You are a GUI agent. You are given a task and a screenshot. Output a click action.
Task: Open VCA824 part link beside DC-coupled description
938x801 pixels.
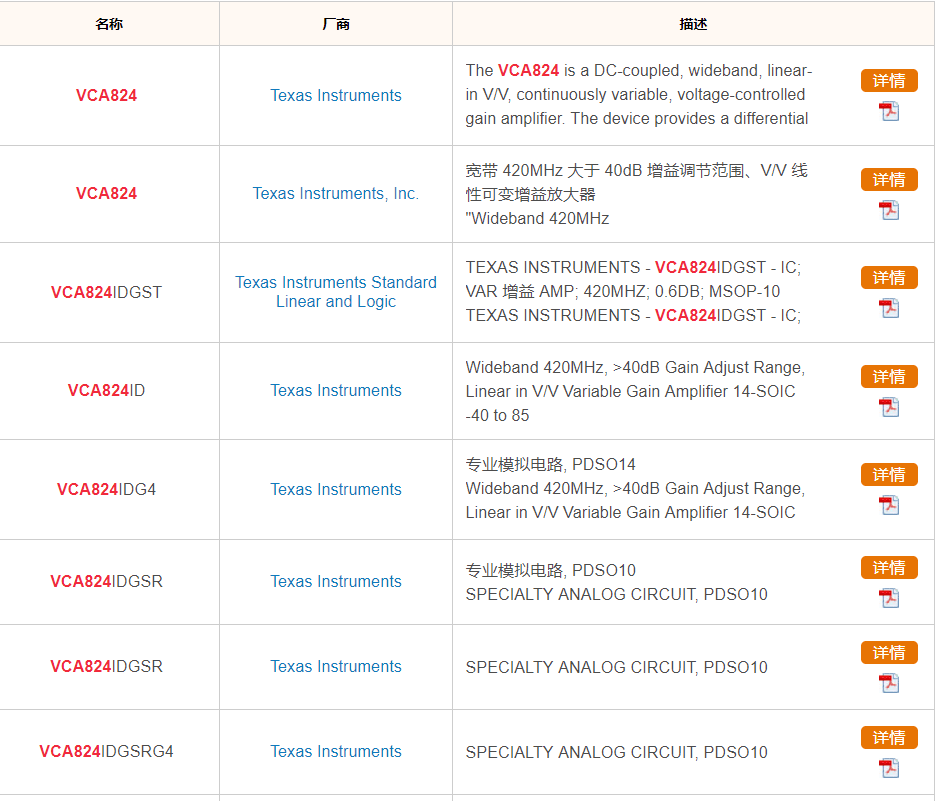pos(106,95)
